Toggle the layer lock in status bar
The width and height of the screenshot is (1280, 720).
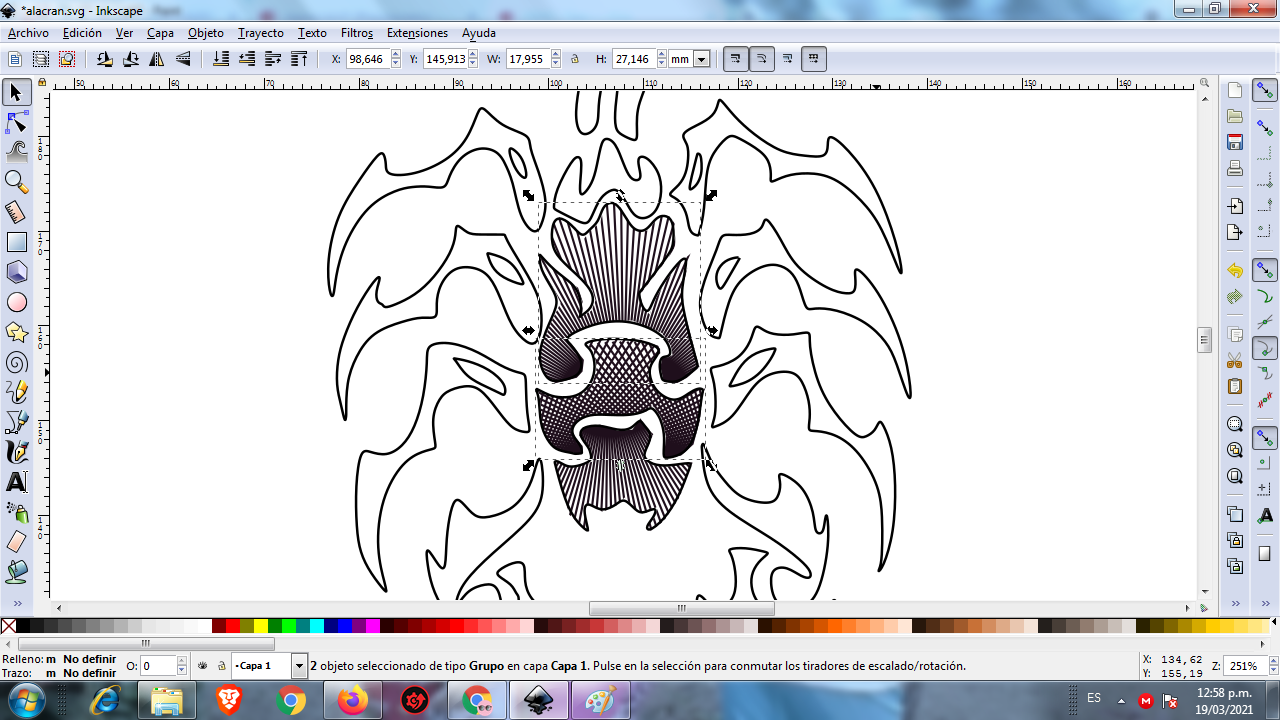pyautogui.click(x=220, y=665)
